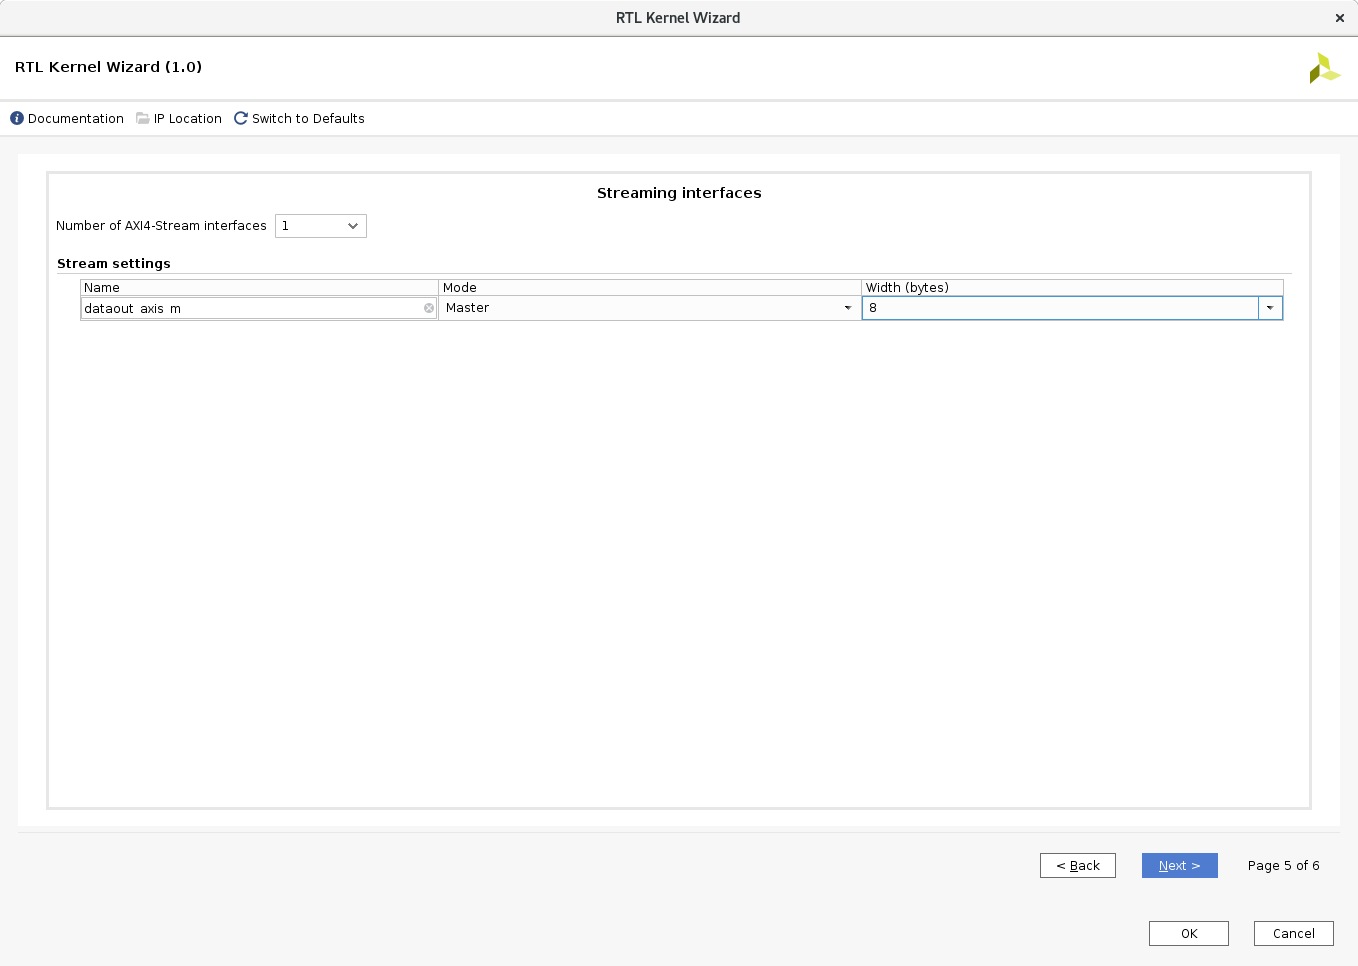The height and width of the screenshot is (966, 1358).
Task: Go to the previous page with Back
Action: click(1078, 865)
